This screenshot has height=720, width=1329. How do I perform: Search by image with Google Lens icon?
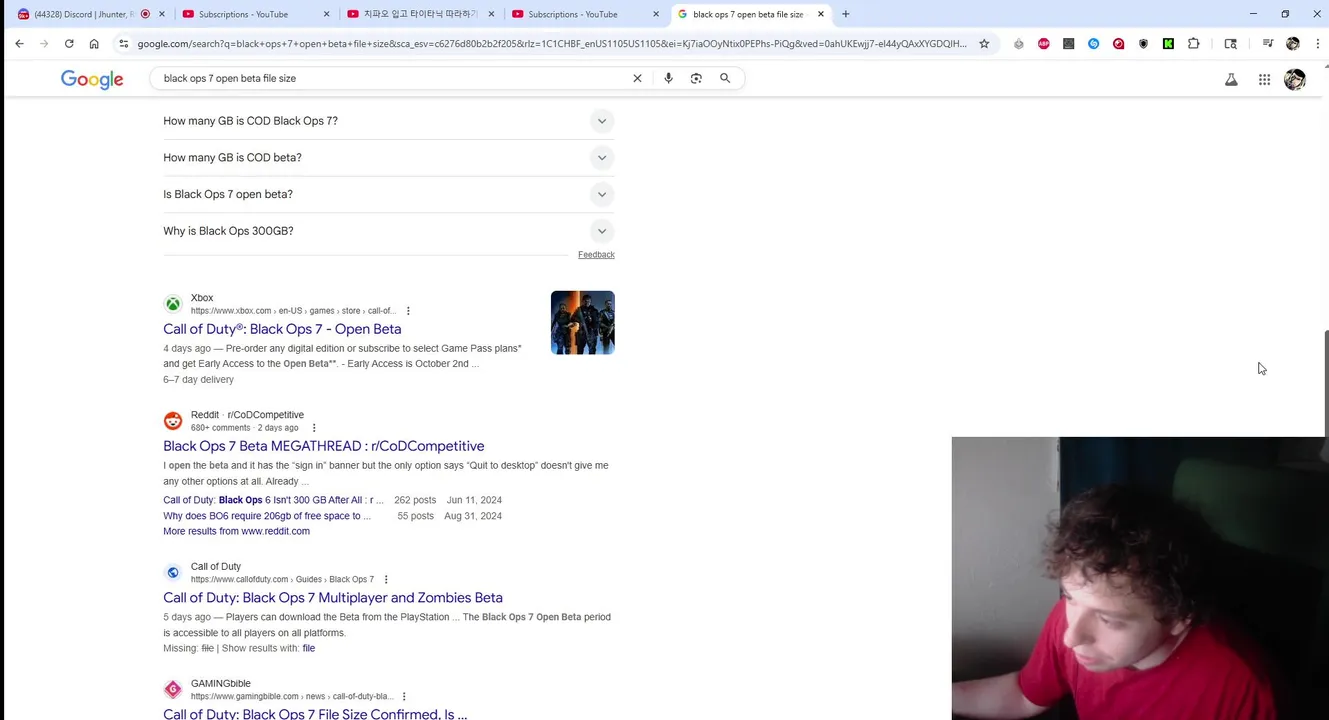click(x=696, y=78)
